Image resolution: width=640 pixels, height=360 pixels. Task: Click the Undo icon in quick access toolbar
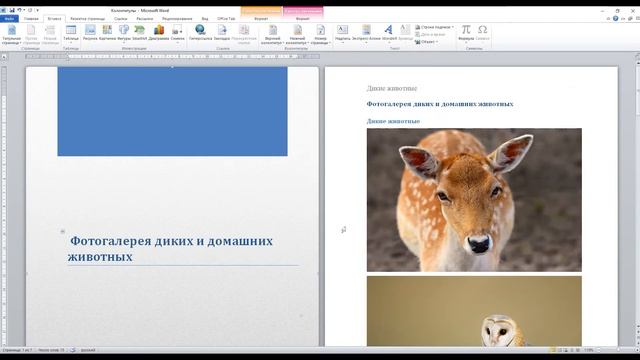[19, 10]
